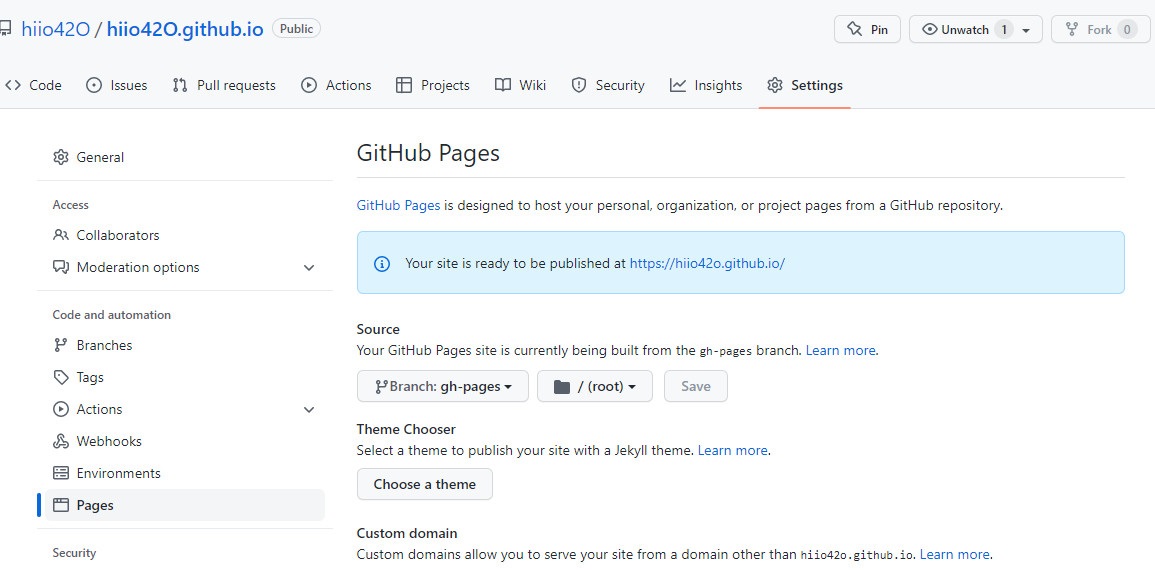
Task: Click the Branches git-branch icon in sidebar
Action: coord(60,345)
